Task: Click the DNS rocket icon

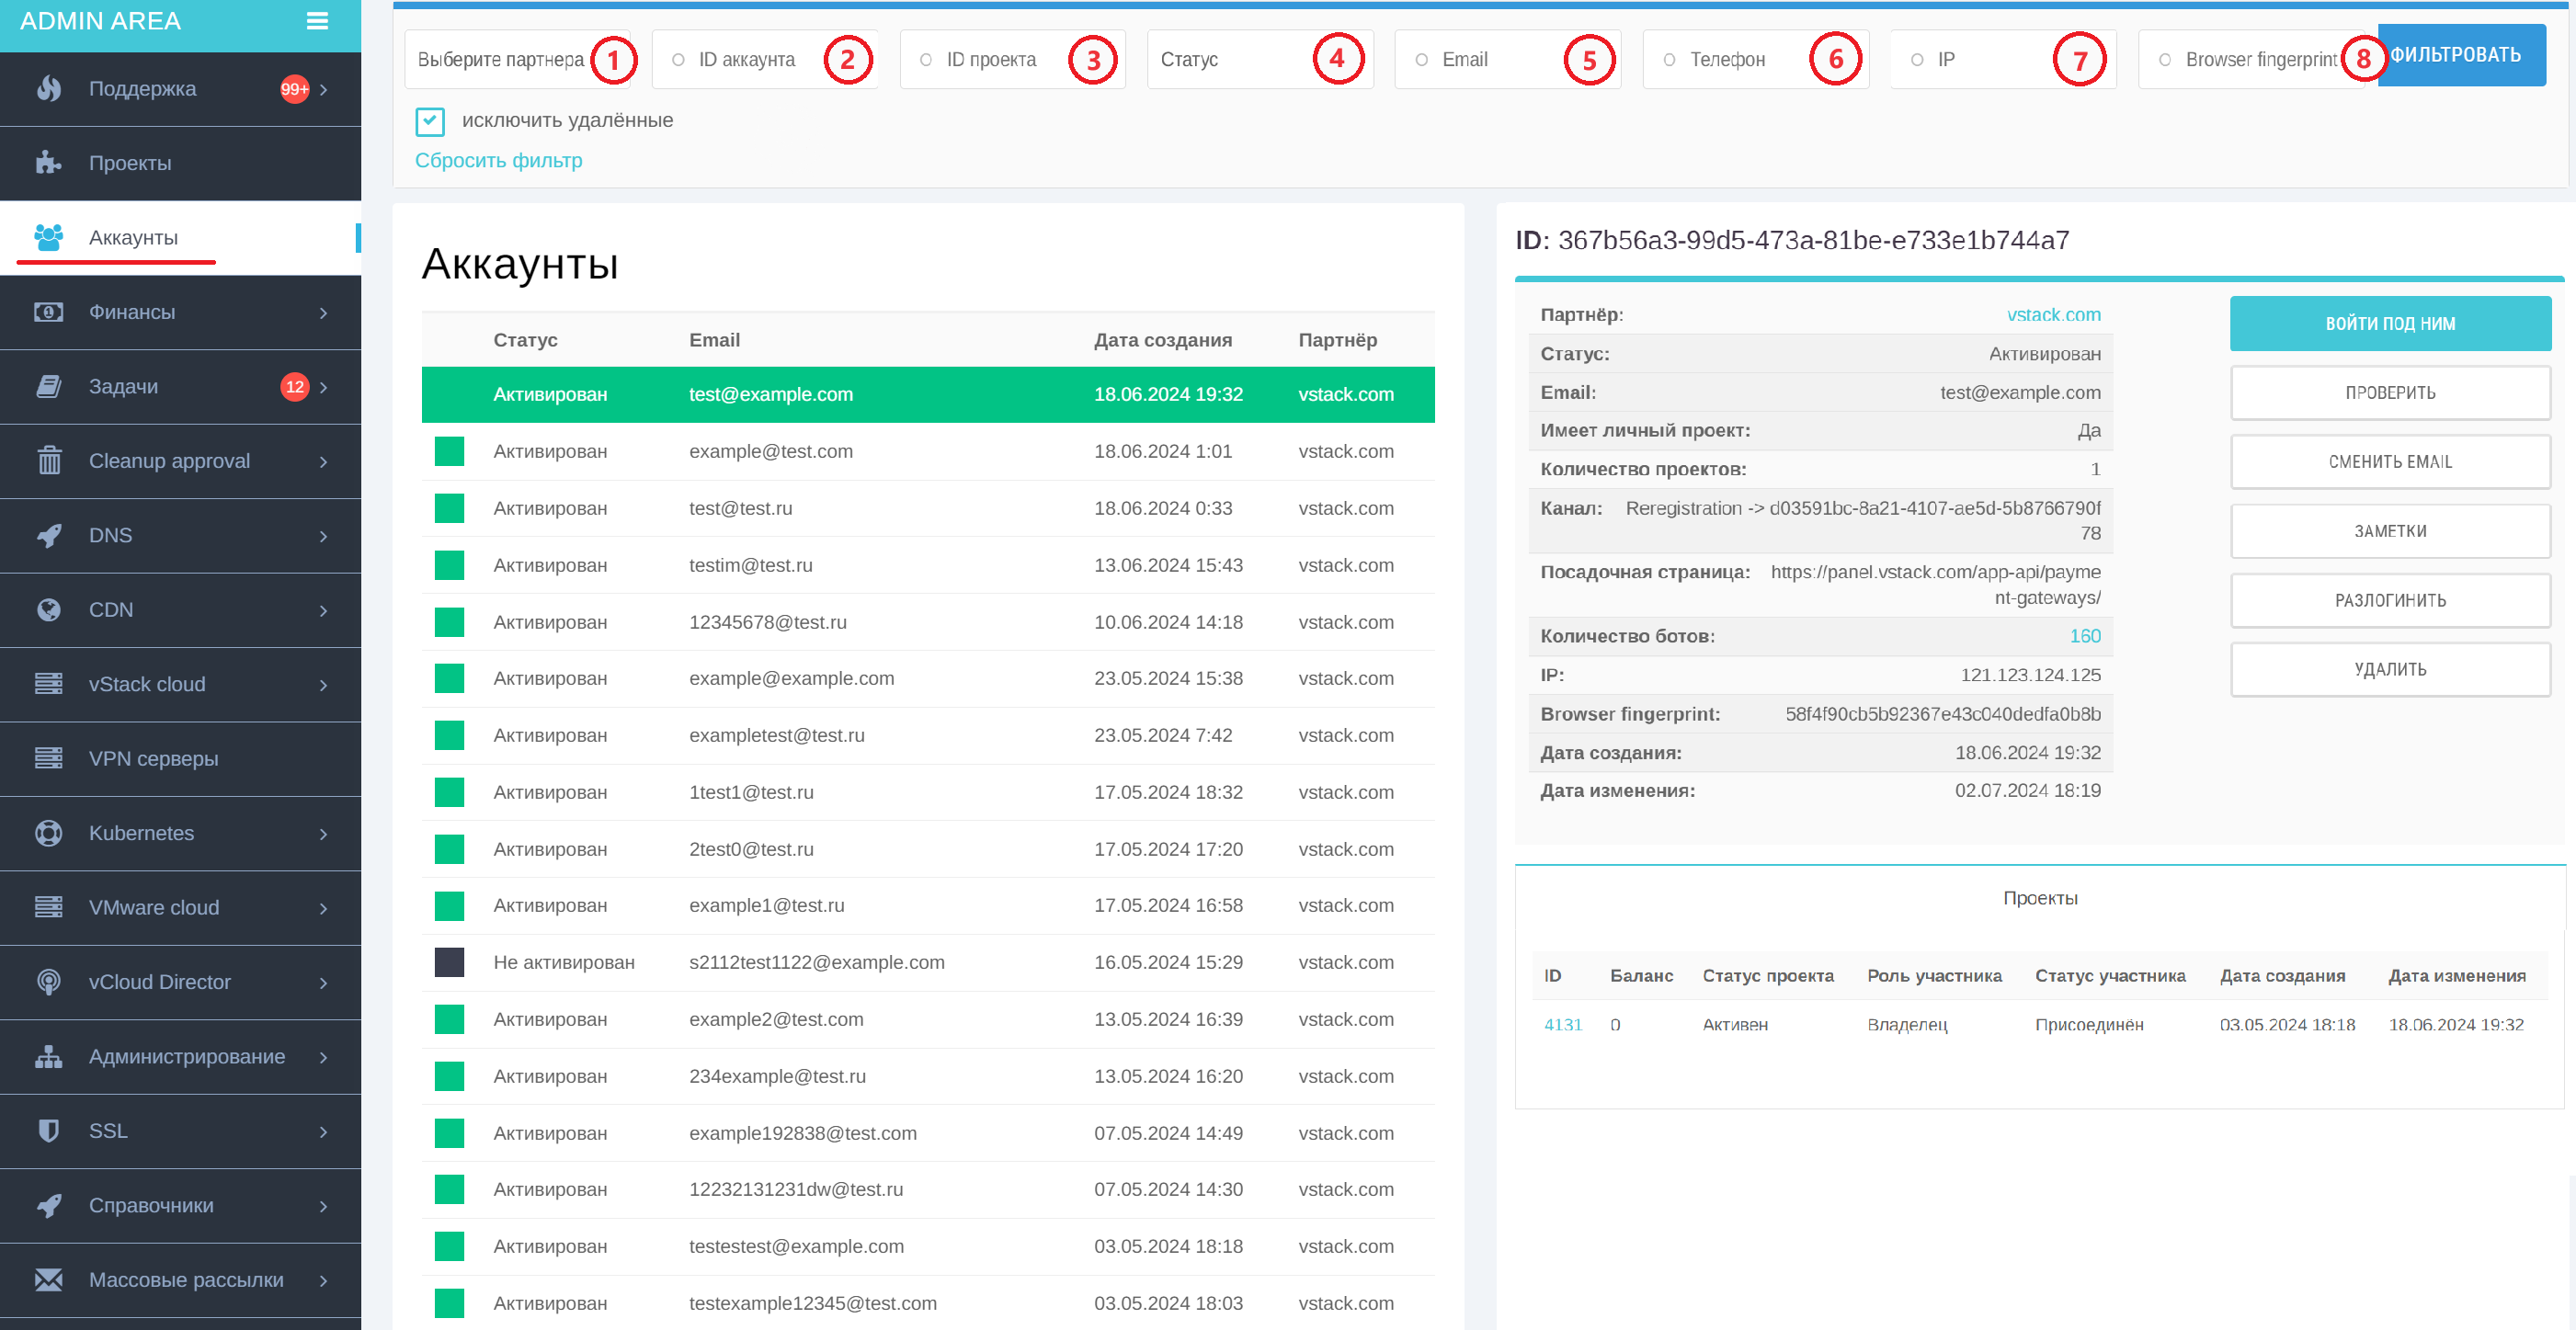Action: (x=48, y=535)
